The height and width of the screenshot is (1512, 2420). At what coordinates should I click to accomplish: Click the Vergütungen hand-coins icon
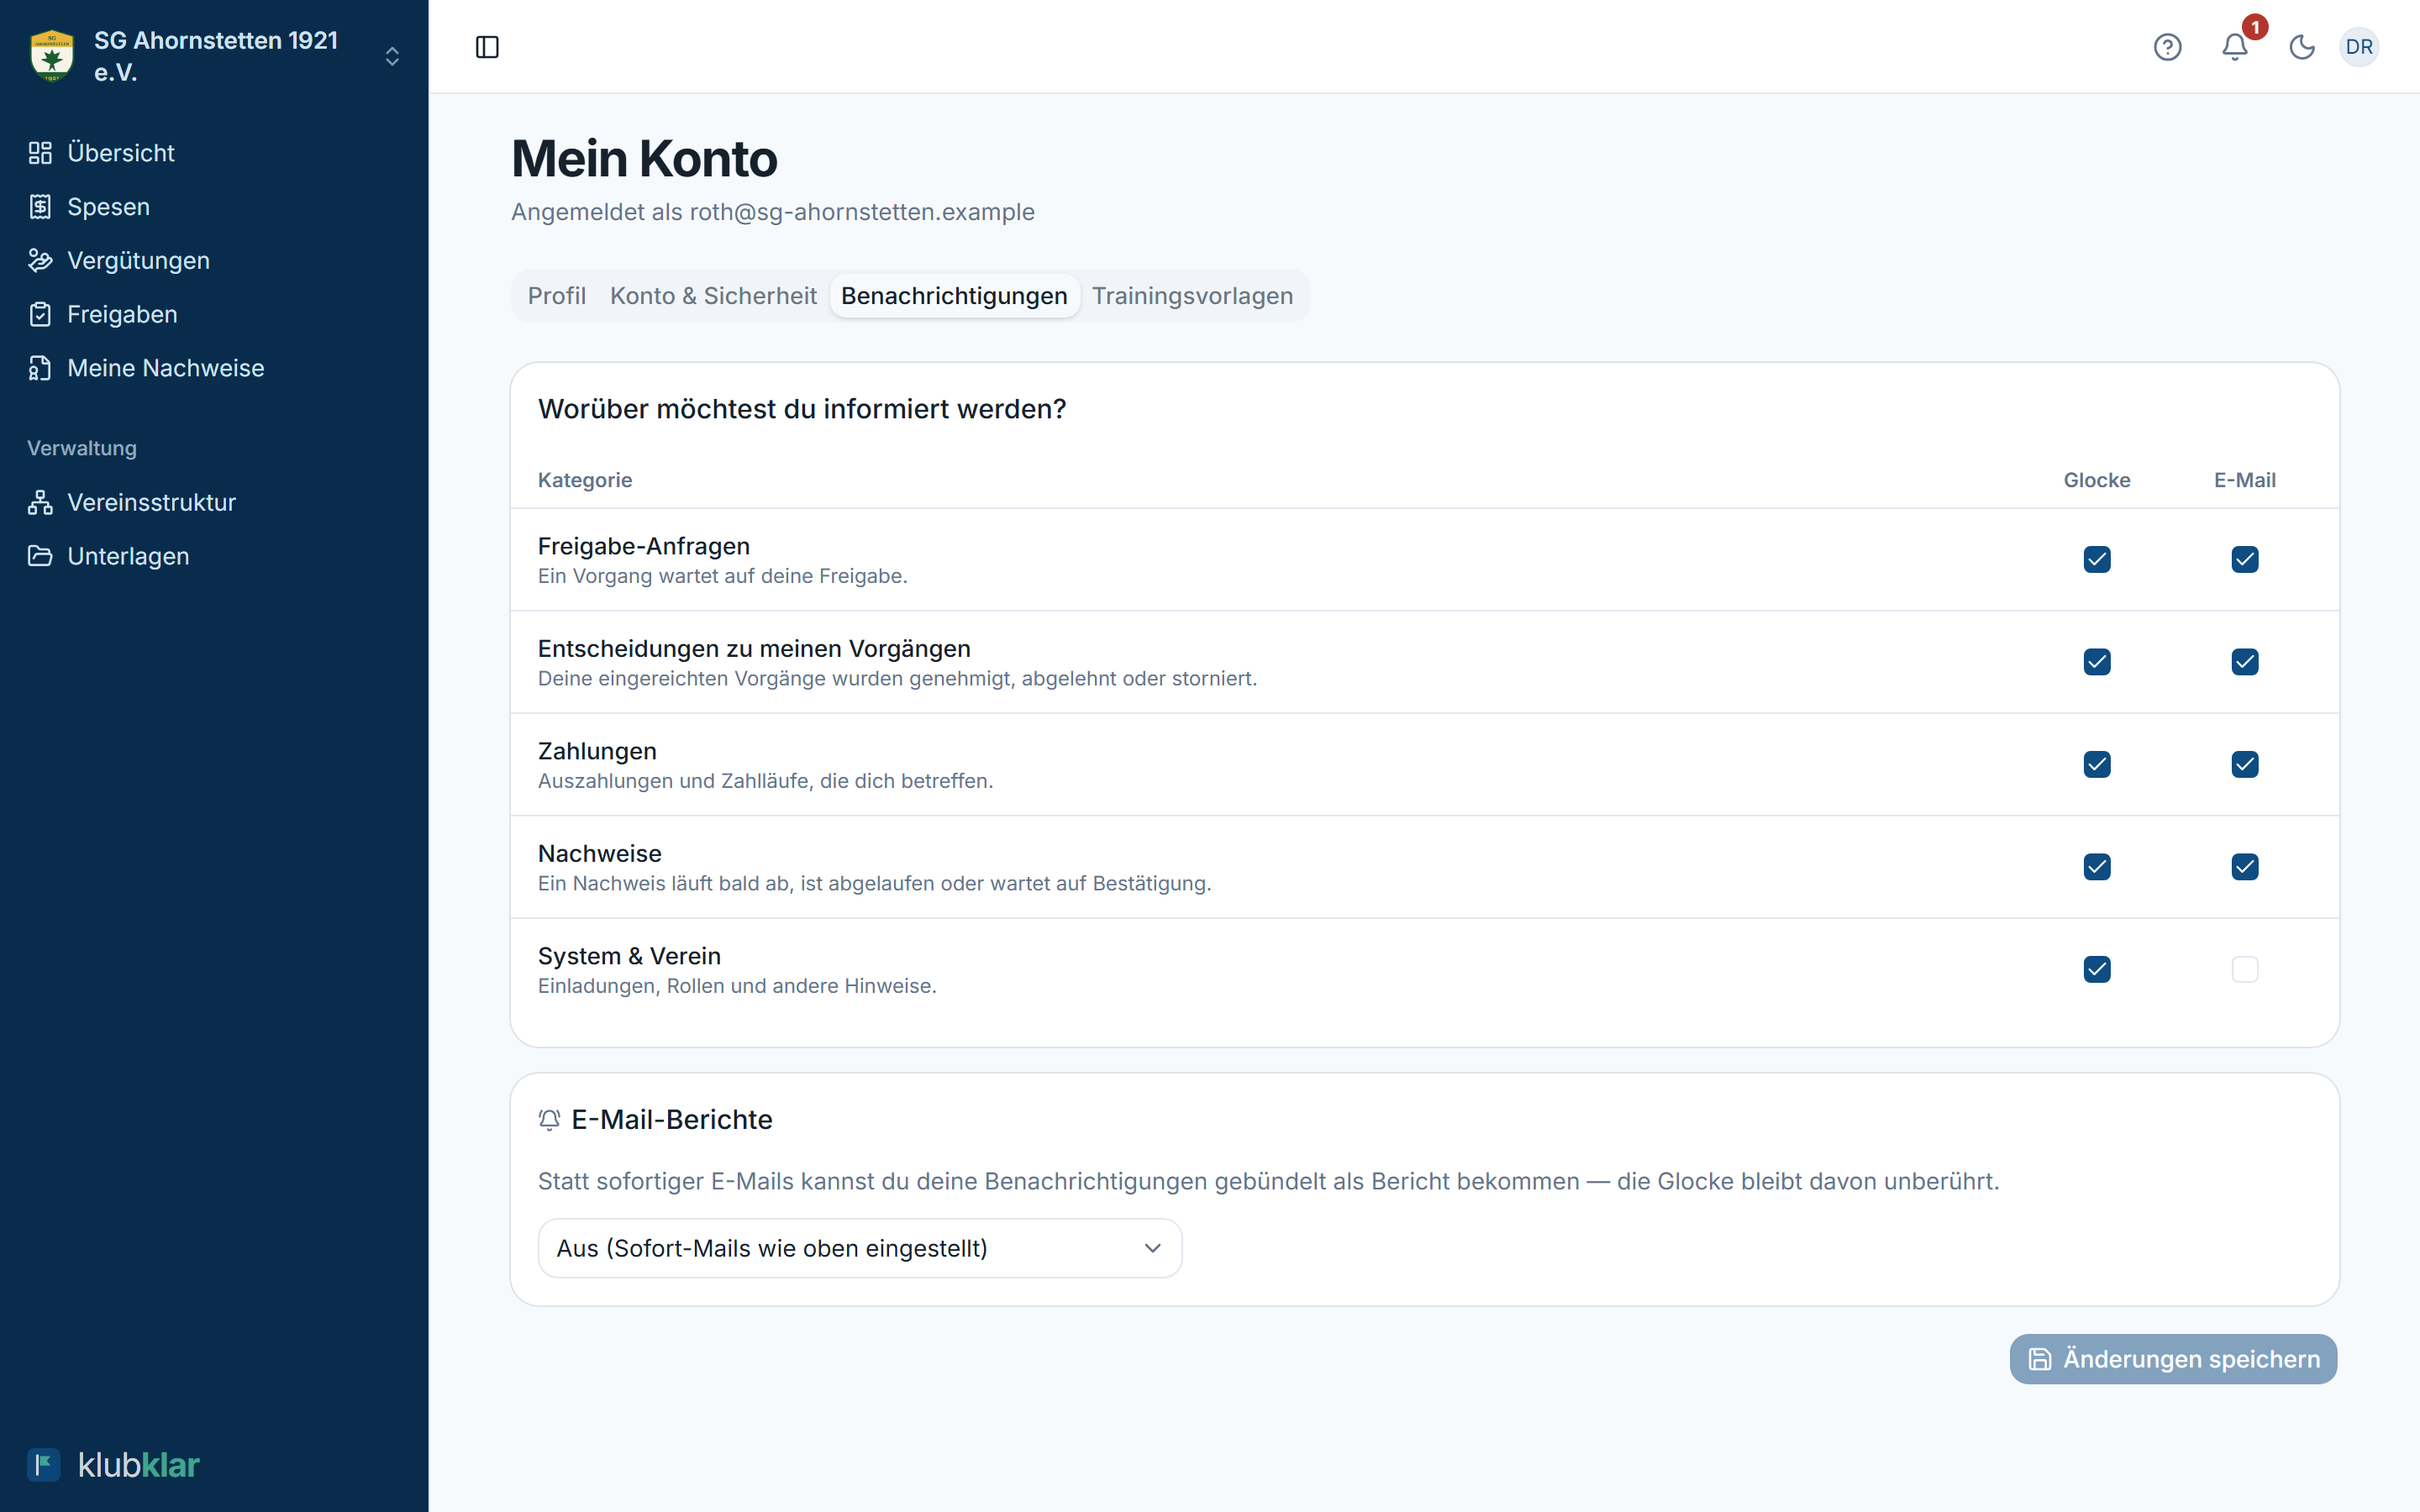pyautogui.click(x=40, y=261)
